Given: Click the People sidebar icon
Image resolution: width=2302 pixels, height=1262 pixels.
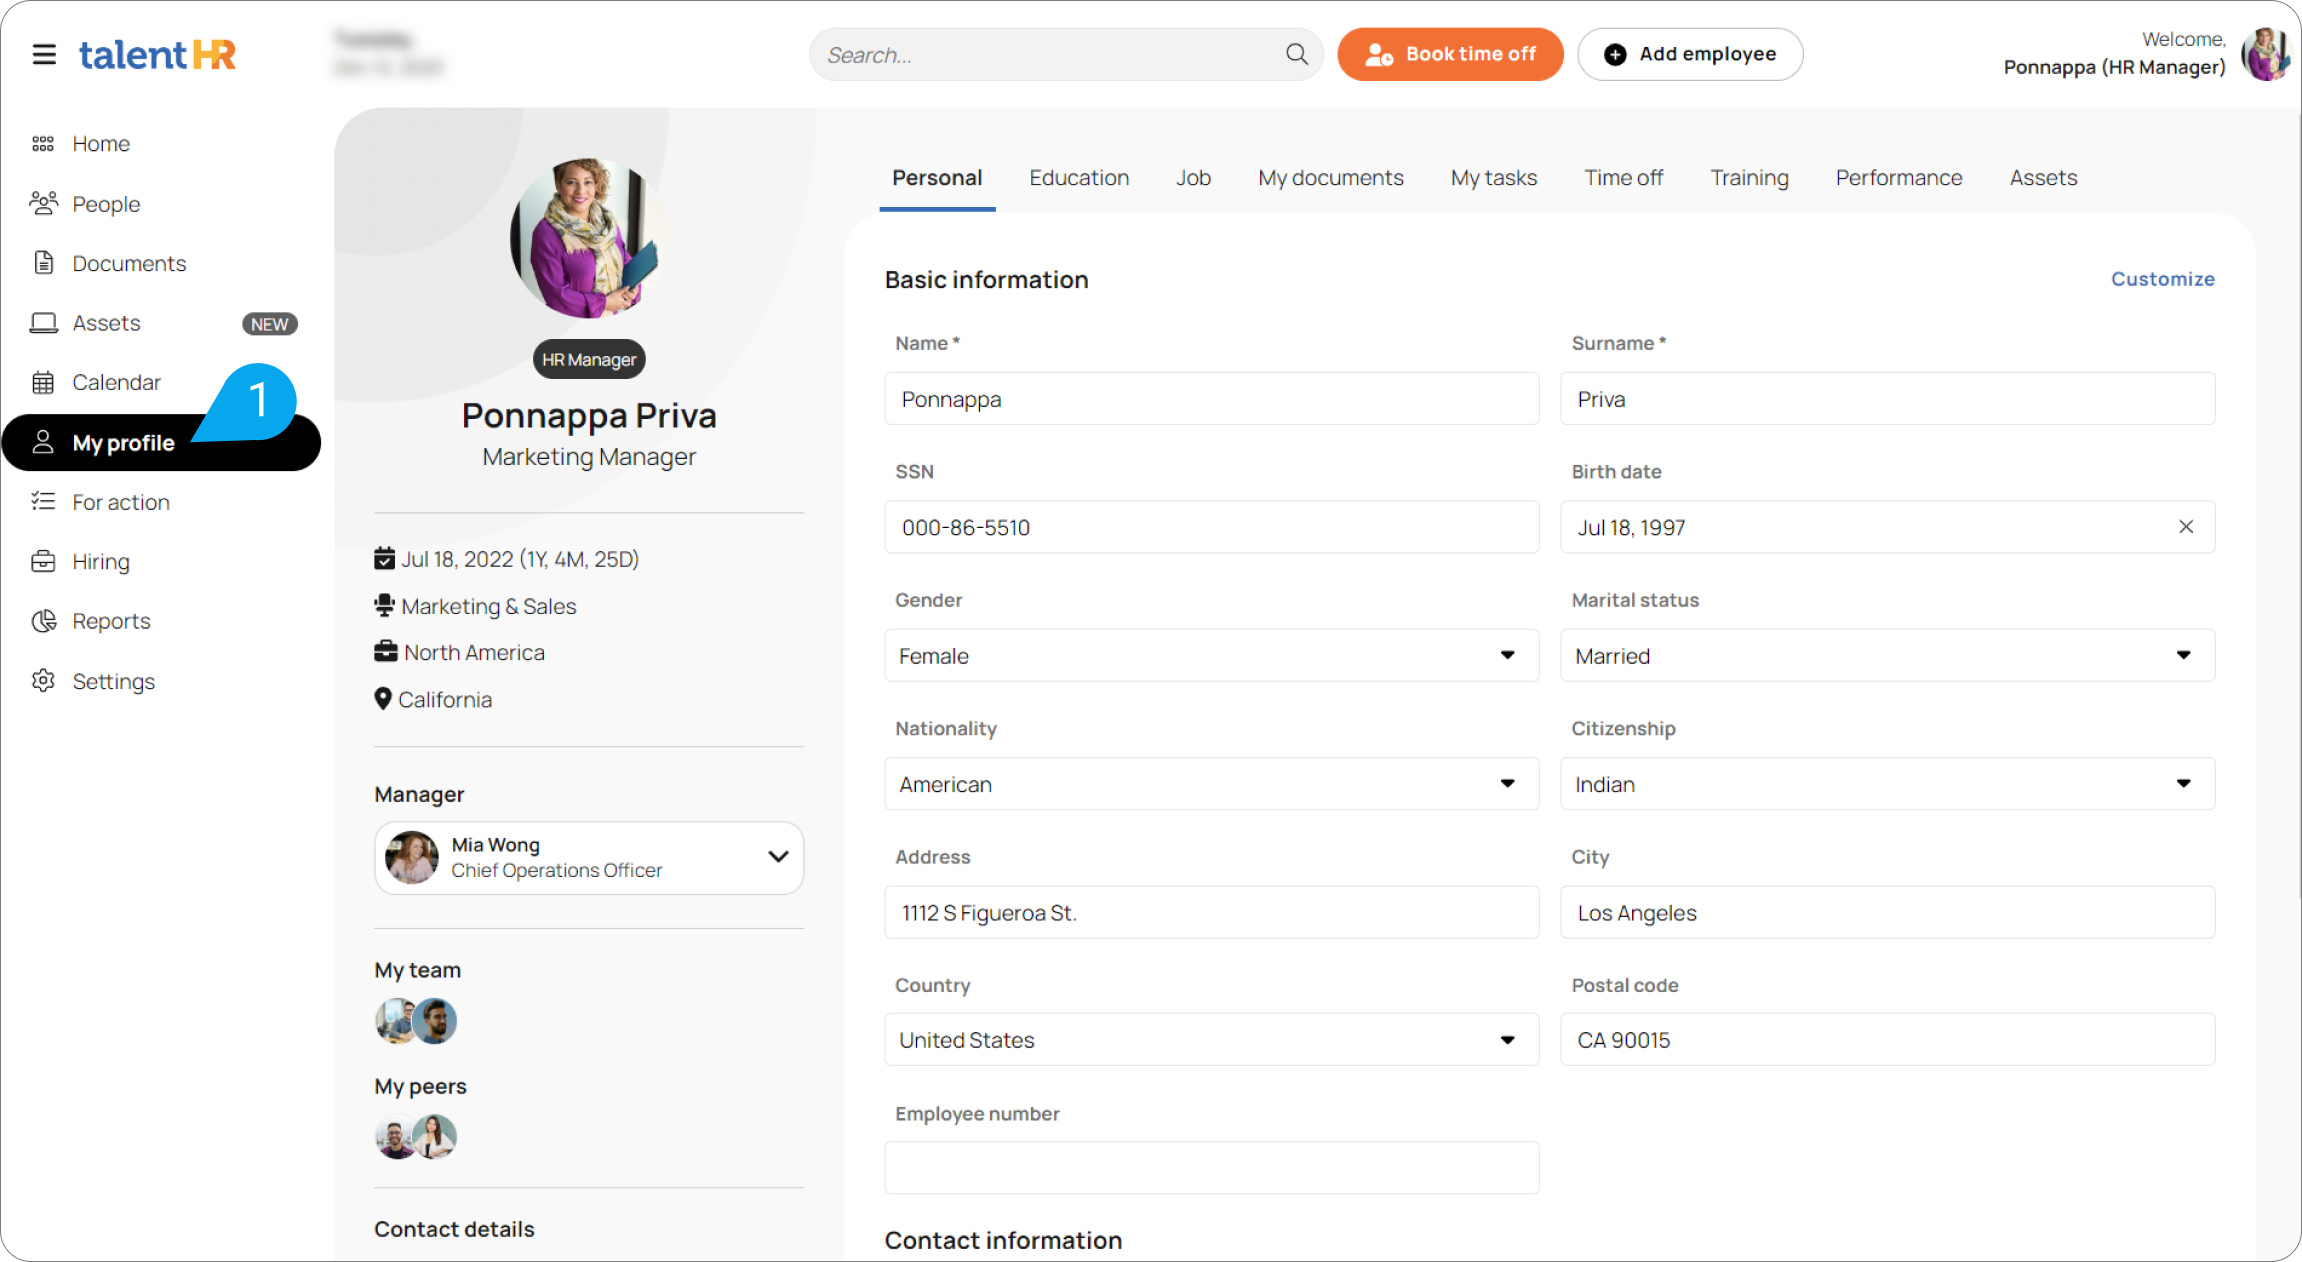Looking at the screenshot, I should [x=43, y=202].
